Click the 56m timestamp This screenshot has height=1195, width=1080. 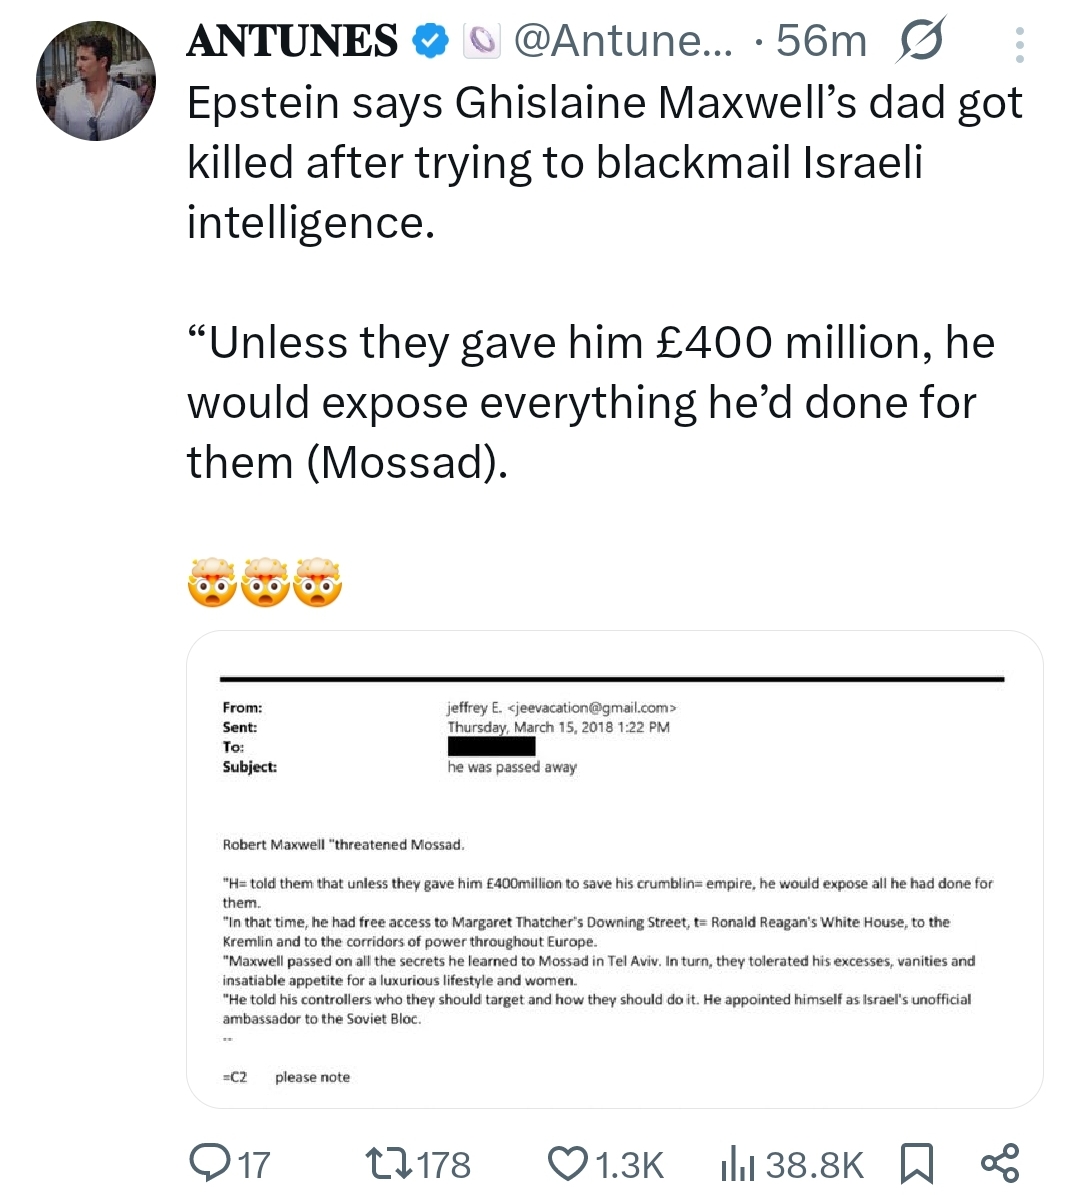(x=821, y=41)
